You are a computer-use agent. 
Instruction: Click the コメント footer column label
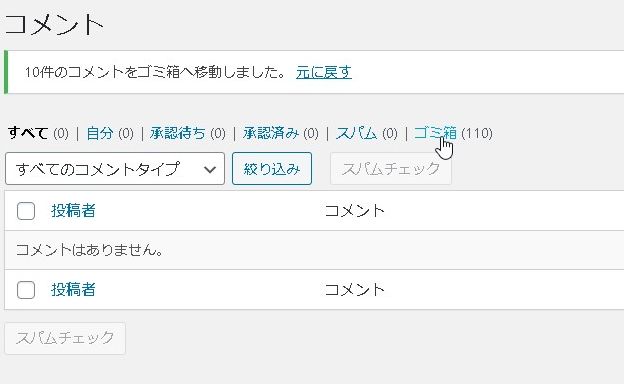click(x=355, y=289)
